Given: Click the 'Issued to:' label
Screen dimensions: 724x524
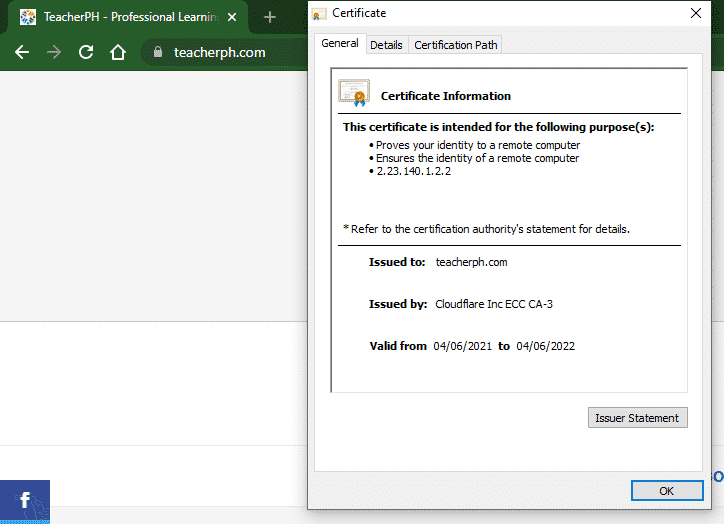Looking at the screenshot, I should (397, 262).
